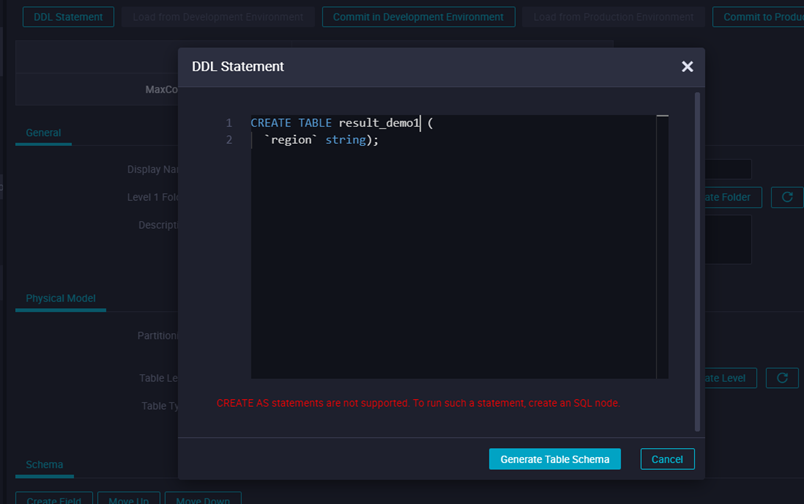Viewport: 804px width, 504px height.
Task: Click the Commit to Production button
Action: pos(758,17)
